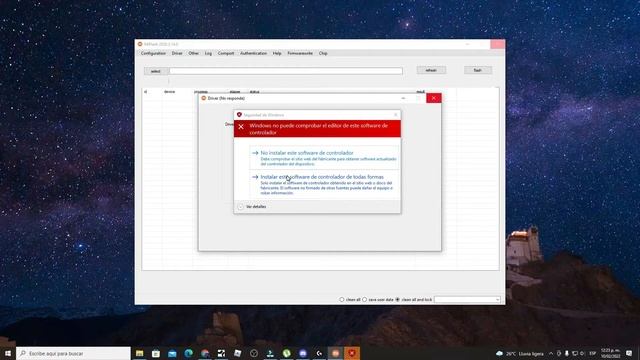Open the Windows Start menu
640x360 pixels.
pos(8,353)
